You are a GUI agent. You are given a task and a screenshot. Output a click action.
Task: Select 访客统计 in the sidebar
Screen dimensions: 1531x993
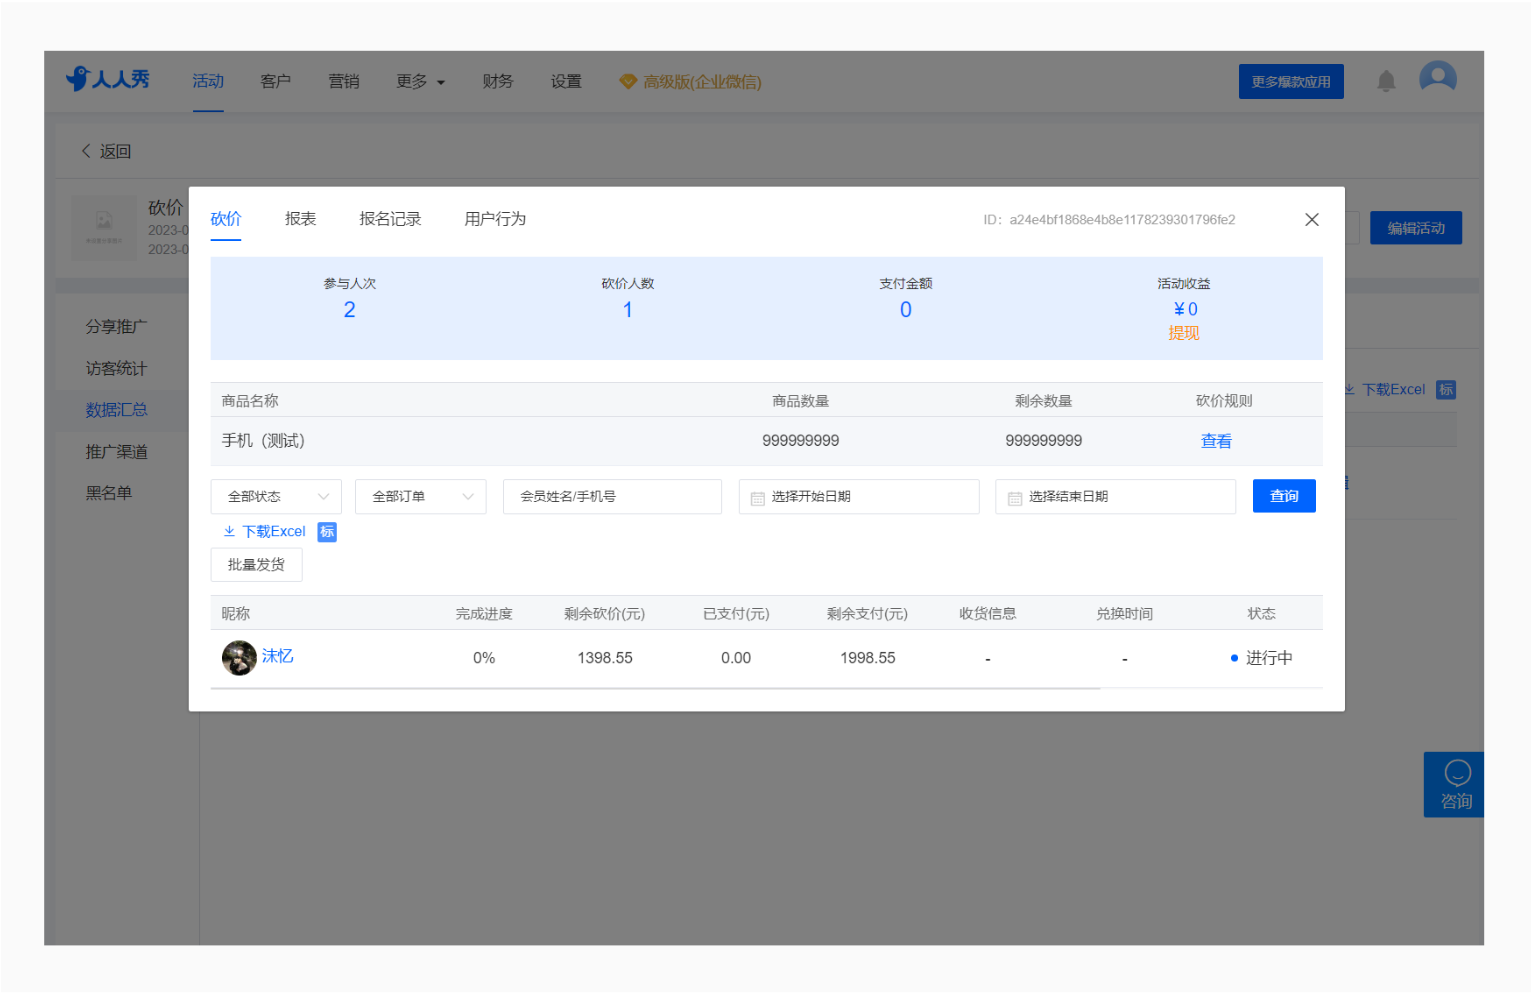point(116,369)
